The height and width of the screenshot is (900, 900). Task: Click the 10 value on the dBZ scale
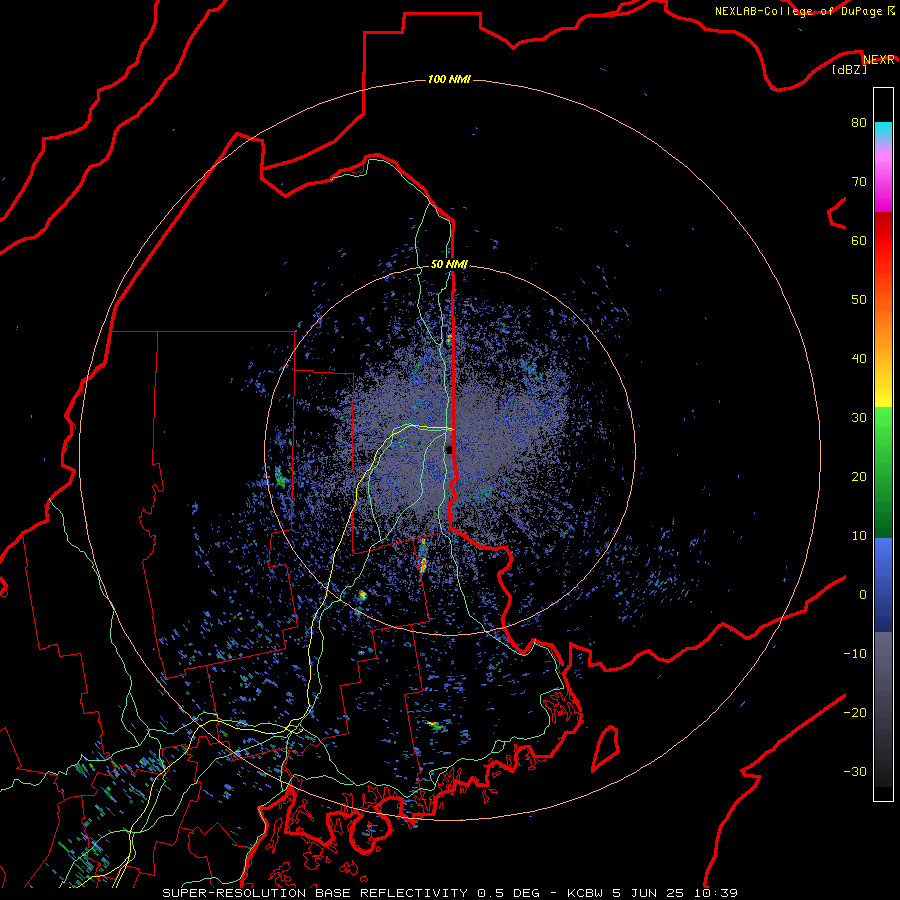859,536
